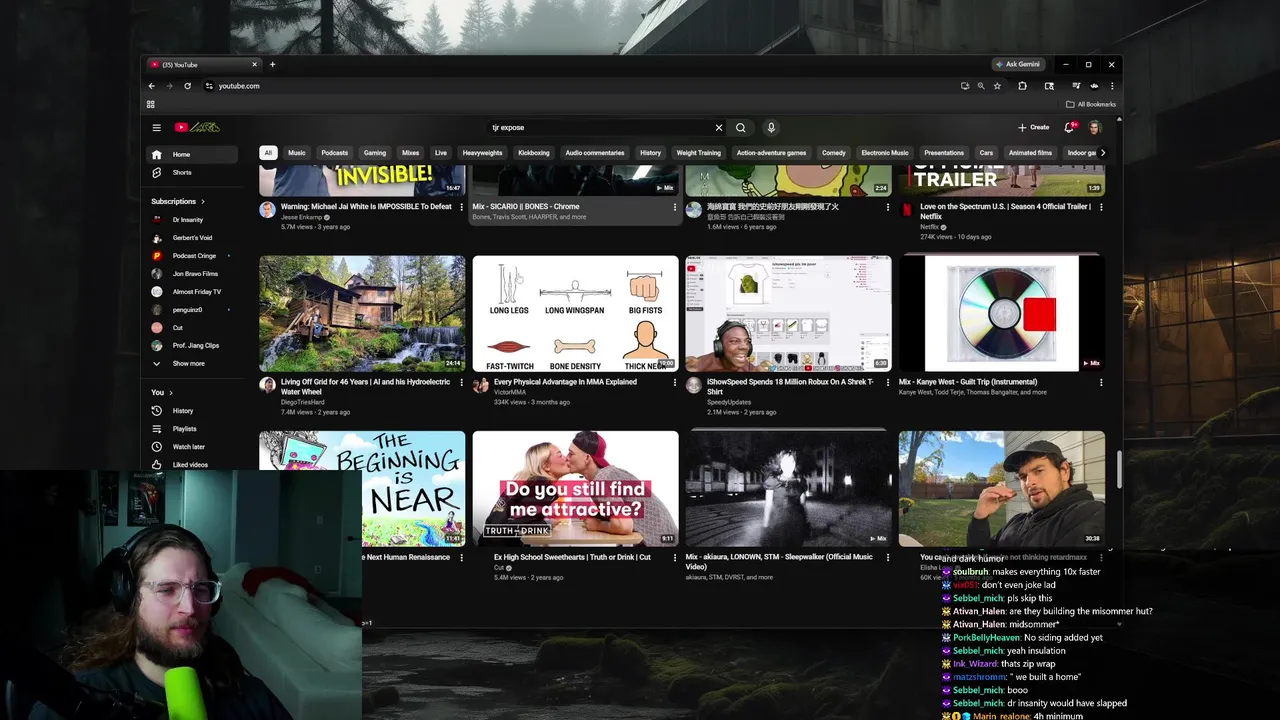Click the YouTube logo
Screen dimensions: 1280x720
[x=197, y=127]
